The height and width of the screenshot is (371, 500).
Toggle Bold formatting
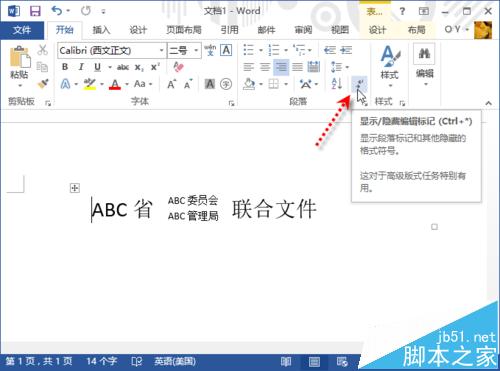tap(65, 67)
